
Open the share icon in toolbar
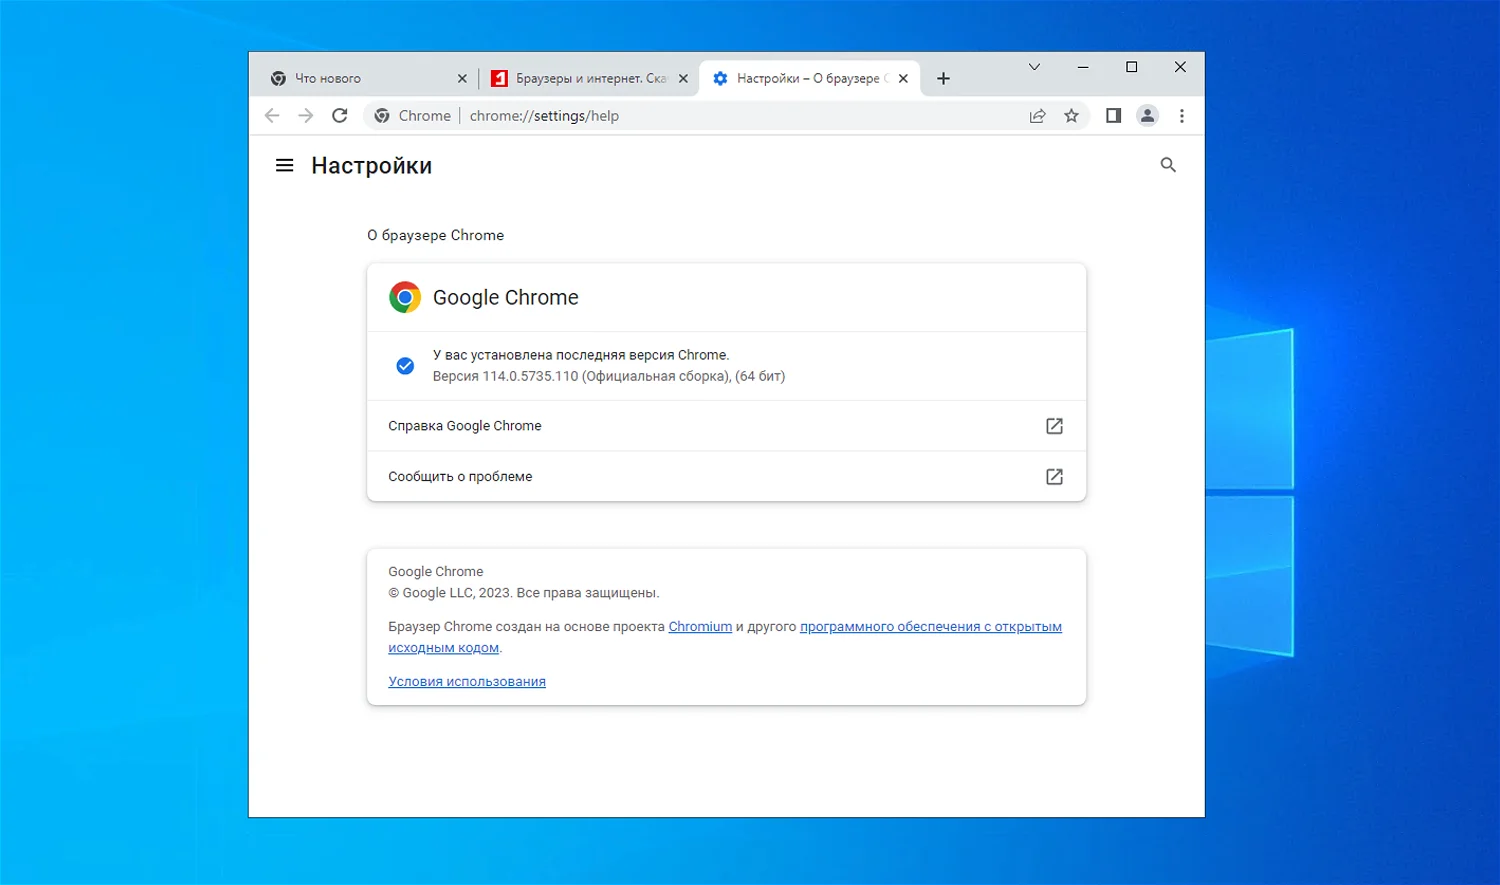point(1037,115)
